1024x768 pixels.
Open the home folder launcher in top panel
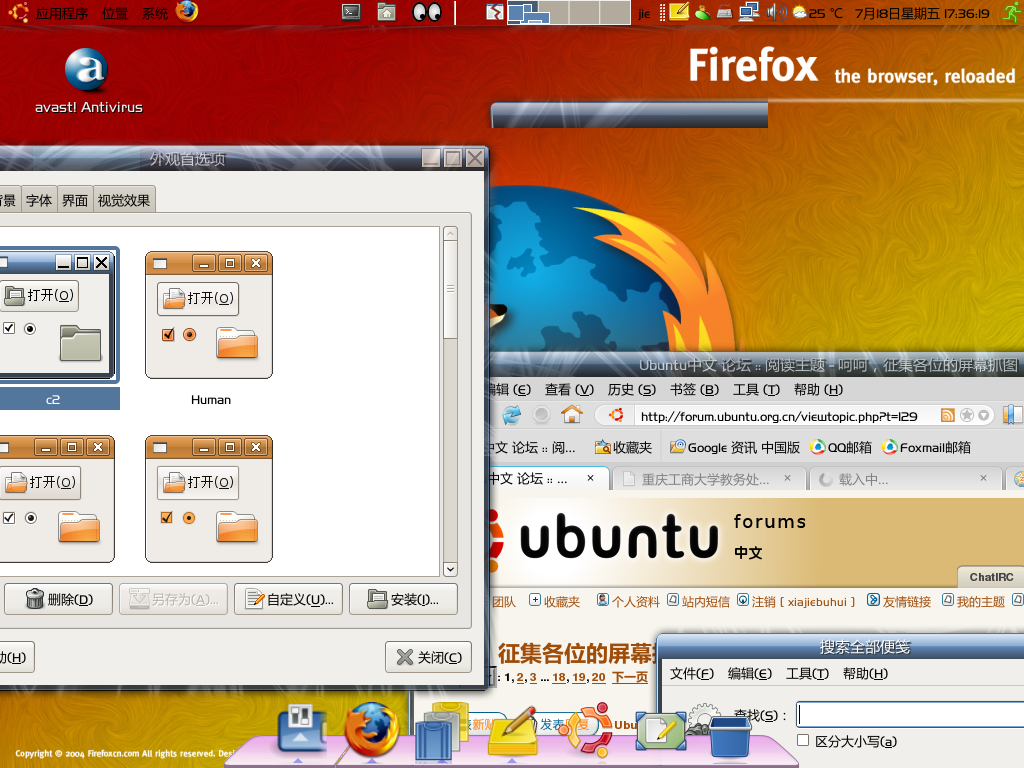pyautogui.click(x=387, y=12)
